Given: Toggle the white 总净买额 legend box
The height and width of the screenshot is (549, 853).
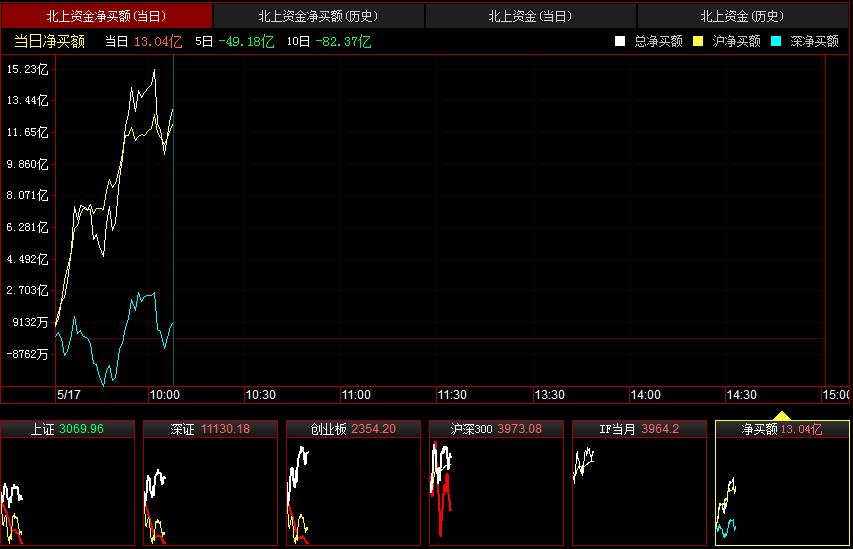Looking at the screenshot, I should click(x=620, y=42).
